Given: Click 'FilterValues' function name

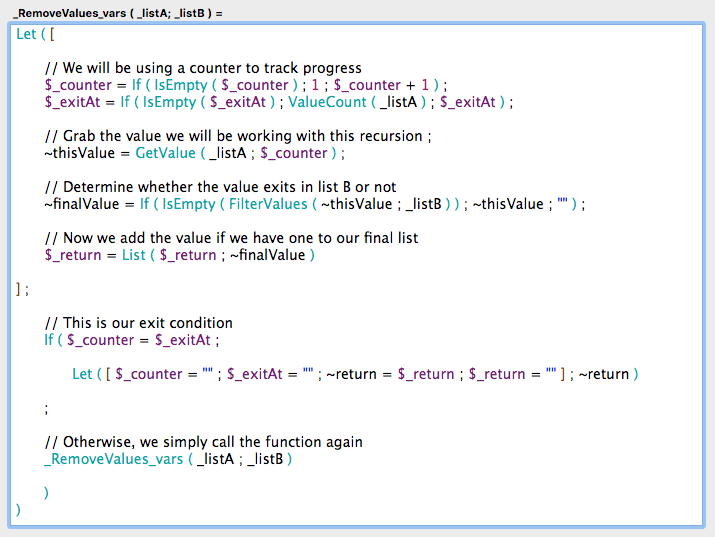Looking at the screenshot, I should click(x=268, y=204).
